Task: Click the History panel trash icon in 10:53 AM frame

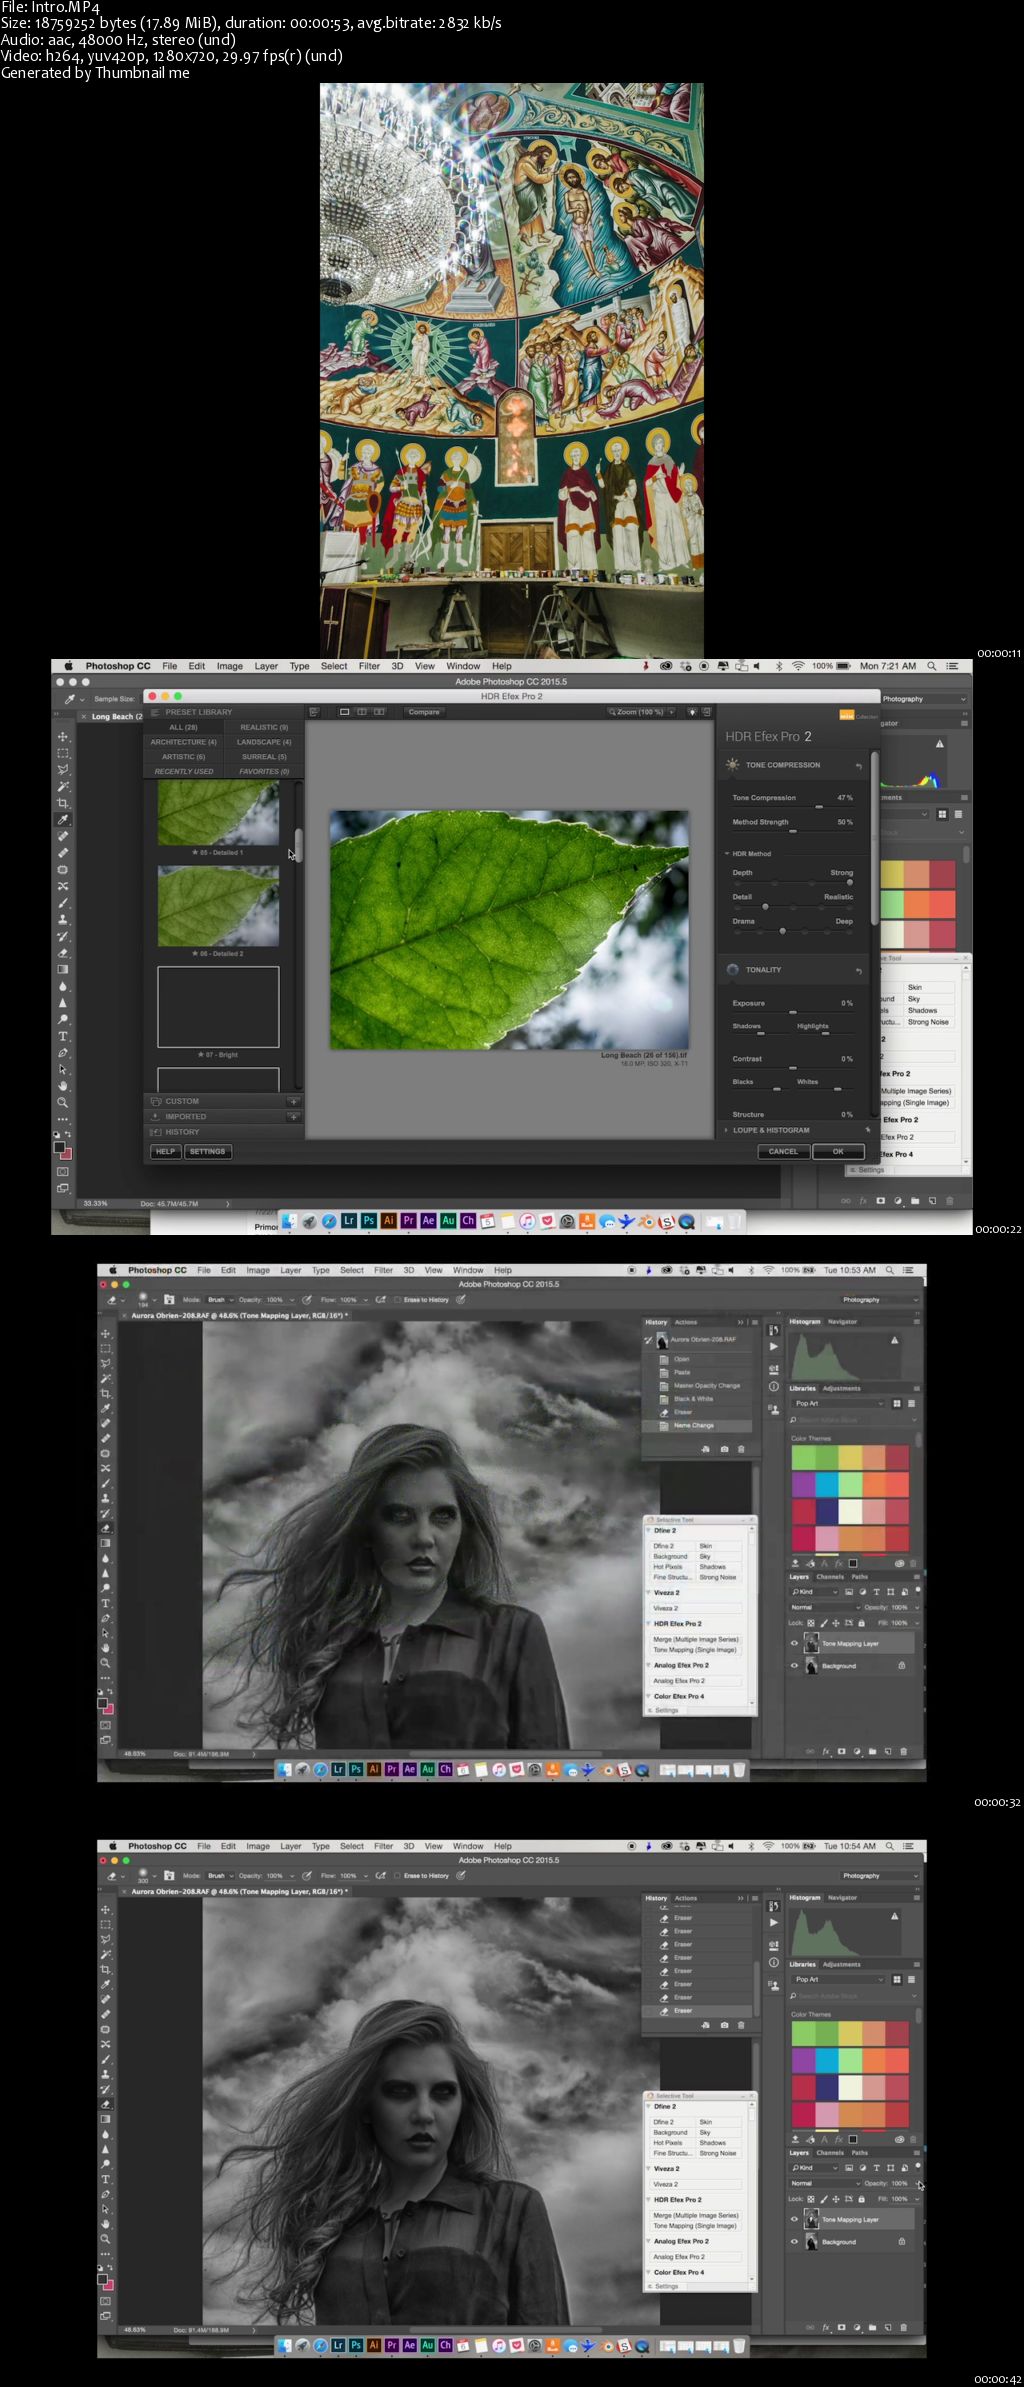Action: (x=741, y=1449)
